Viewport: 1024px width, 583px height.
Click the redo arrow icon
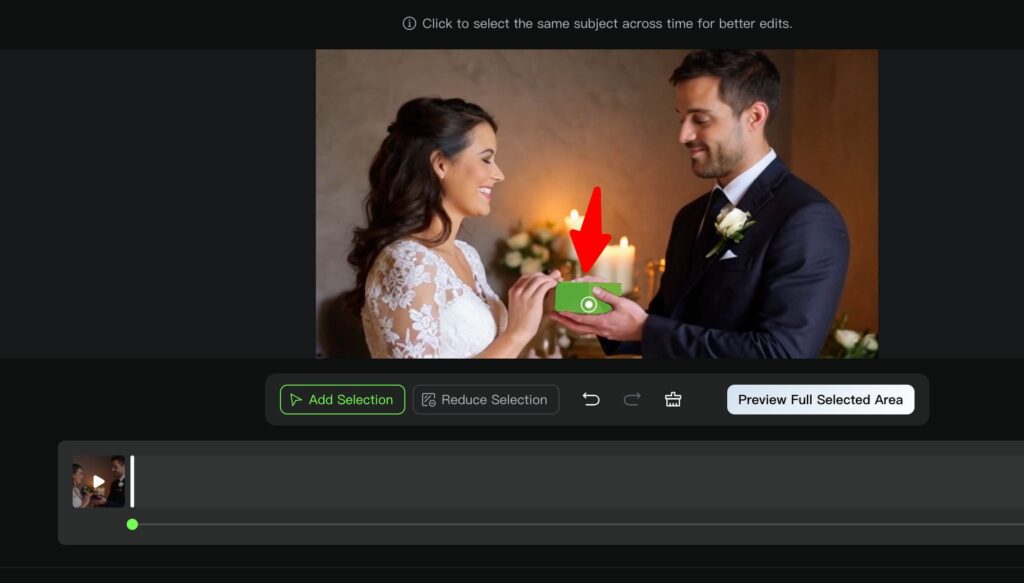point(632,398)
